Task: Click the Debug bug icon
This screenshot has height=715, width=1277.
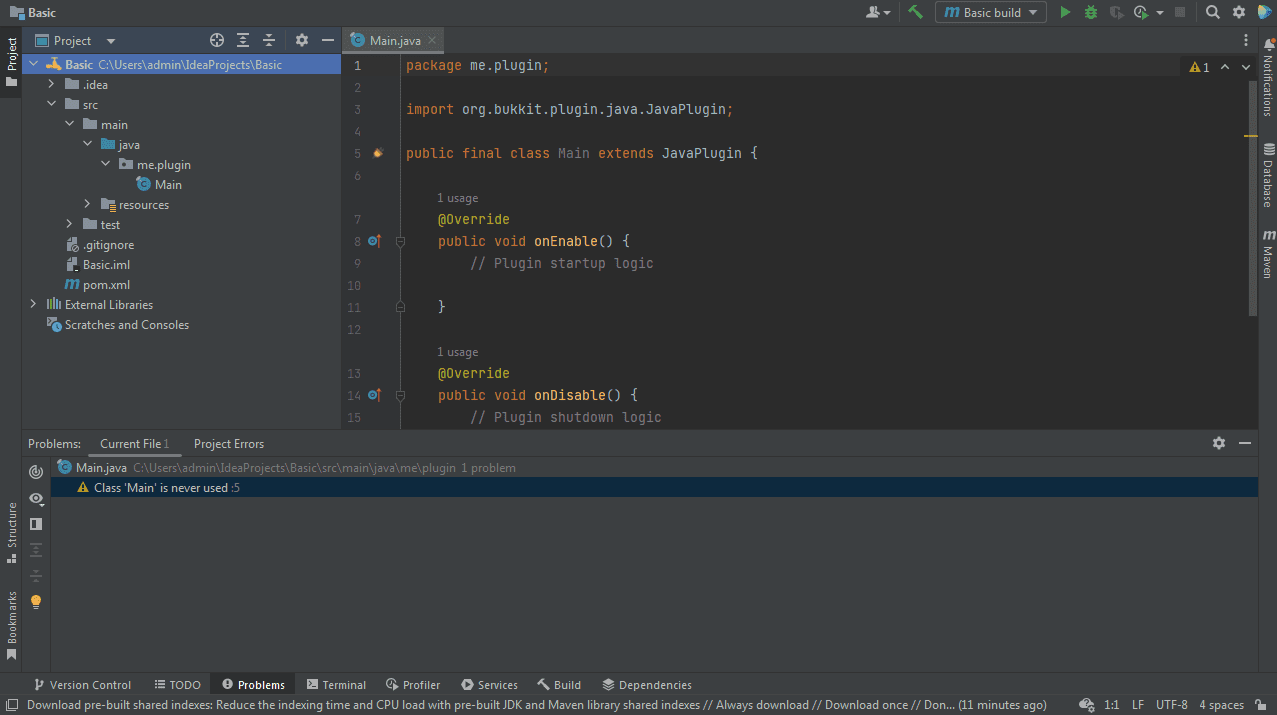Action: pos(1091,12)
